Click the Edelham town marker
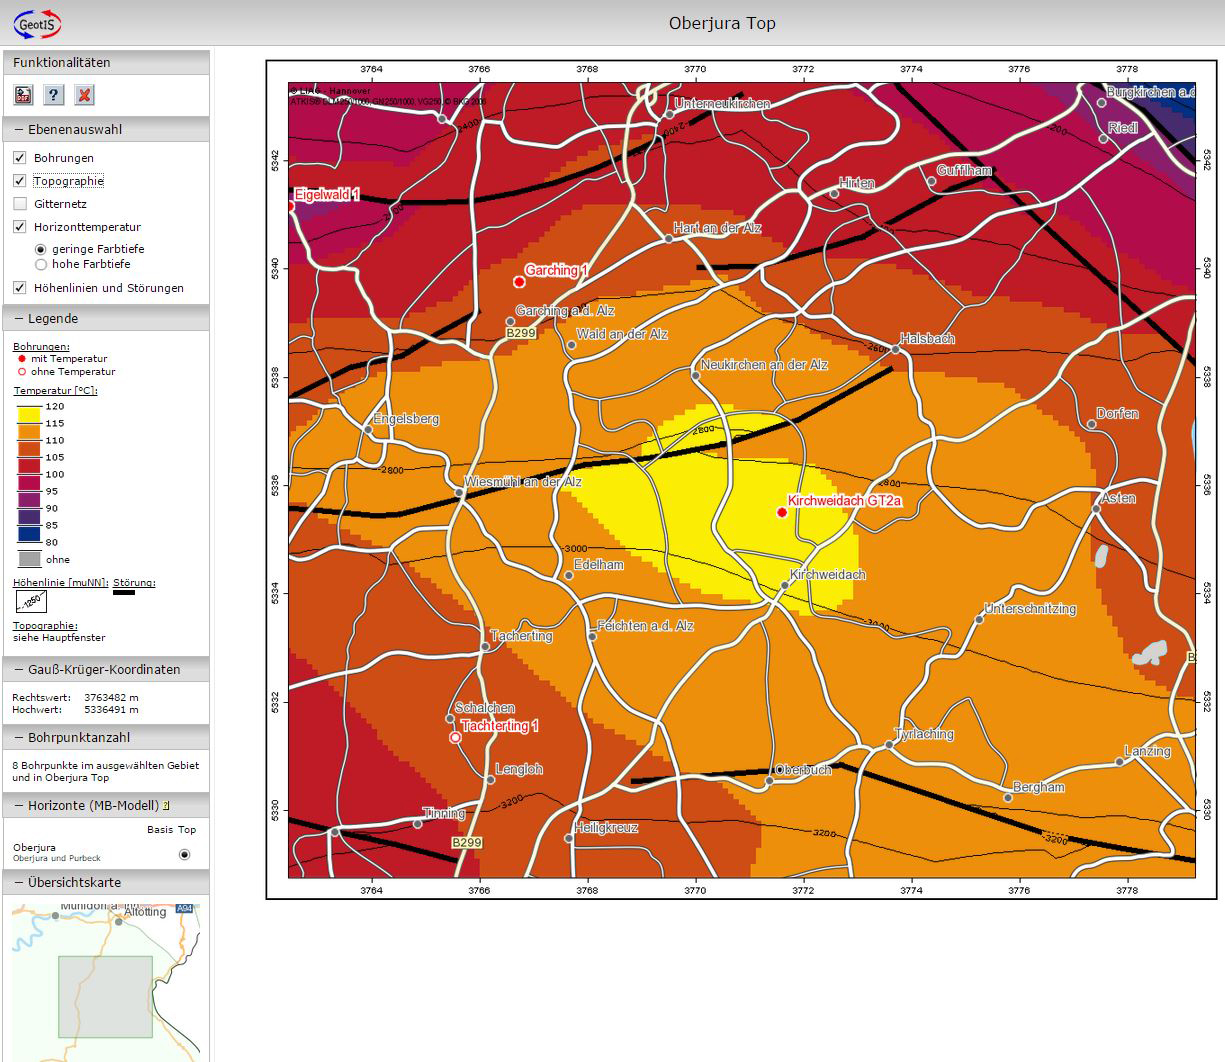1225x1062 pixels. click(x=569, y=575)
